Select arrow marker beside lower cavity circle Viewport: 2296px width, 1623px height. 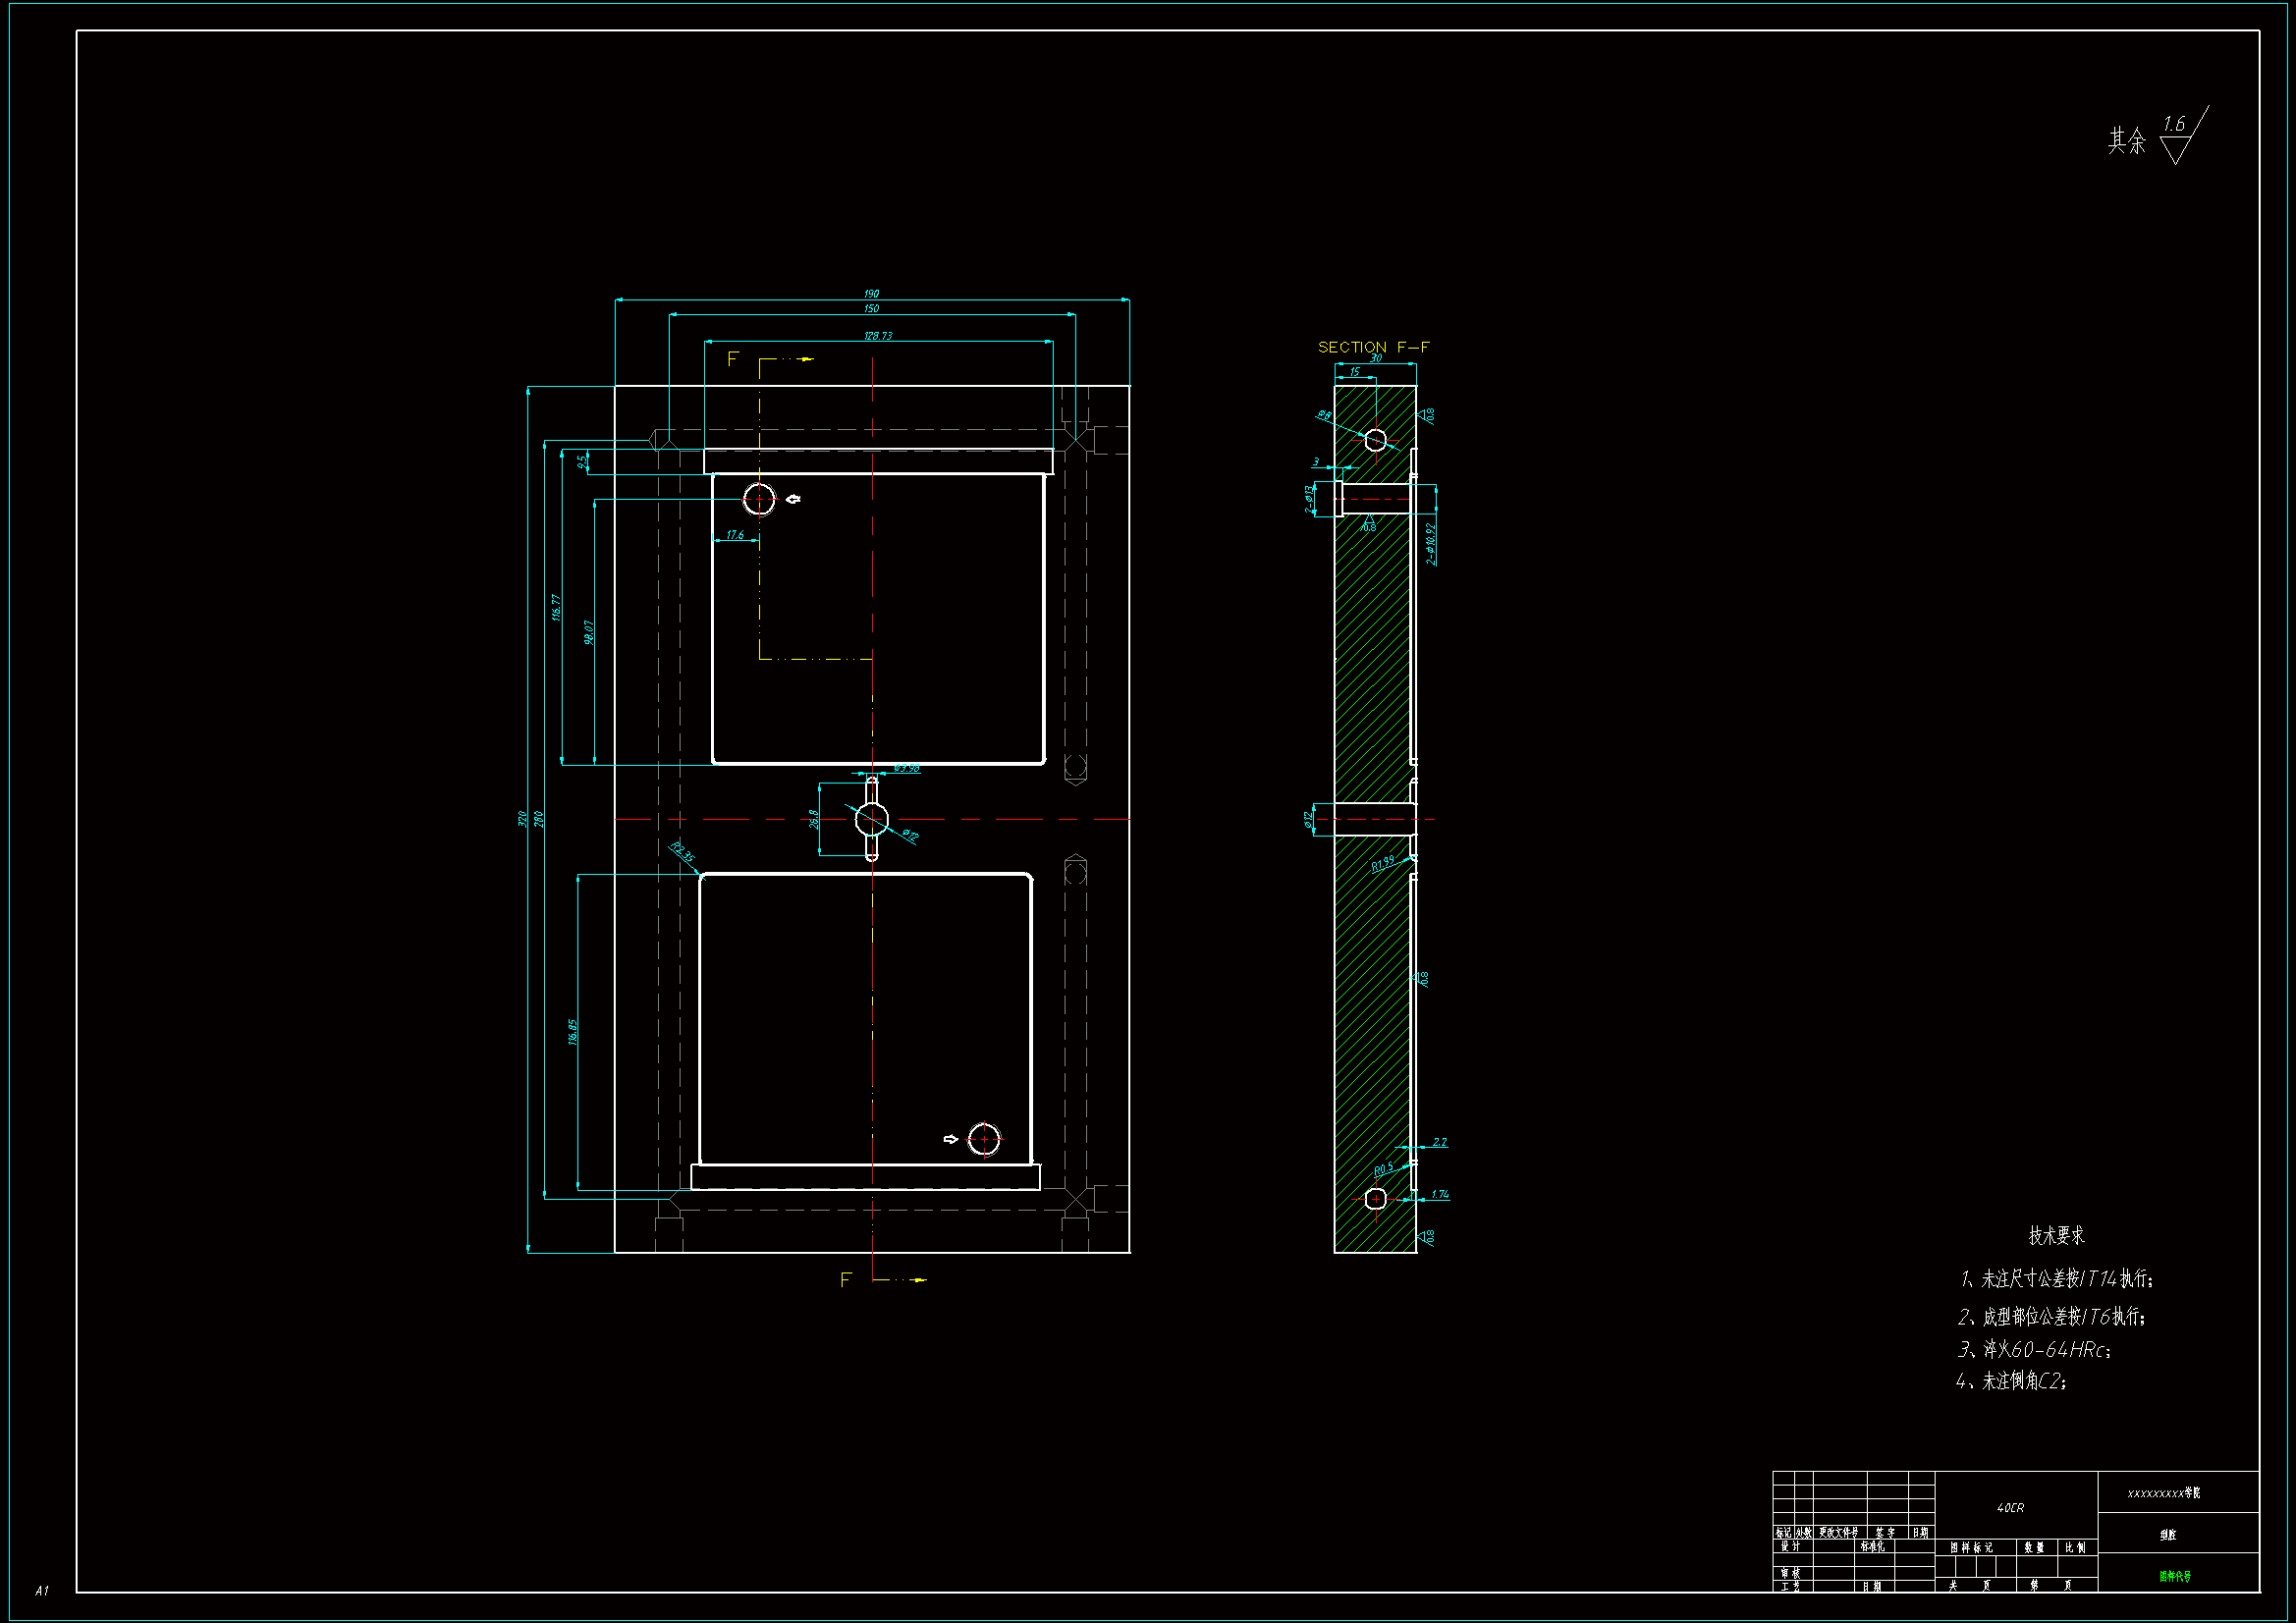click(x=950, y=1139)
